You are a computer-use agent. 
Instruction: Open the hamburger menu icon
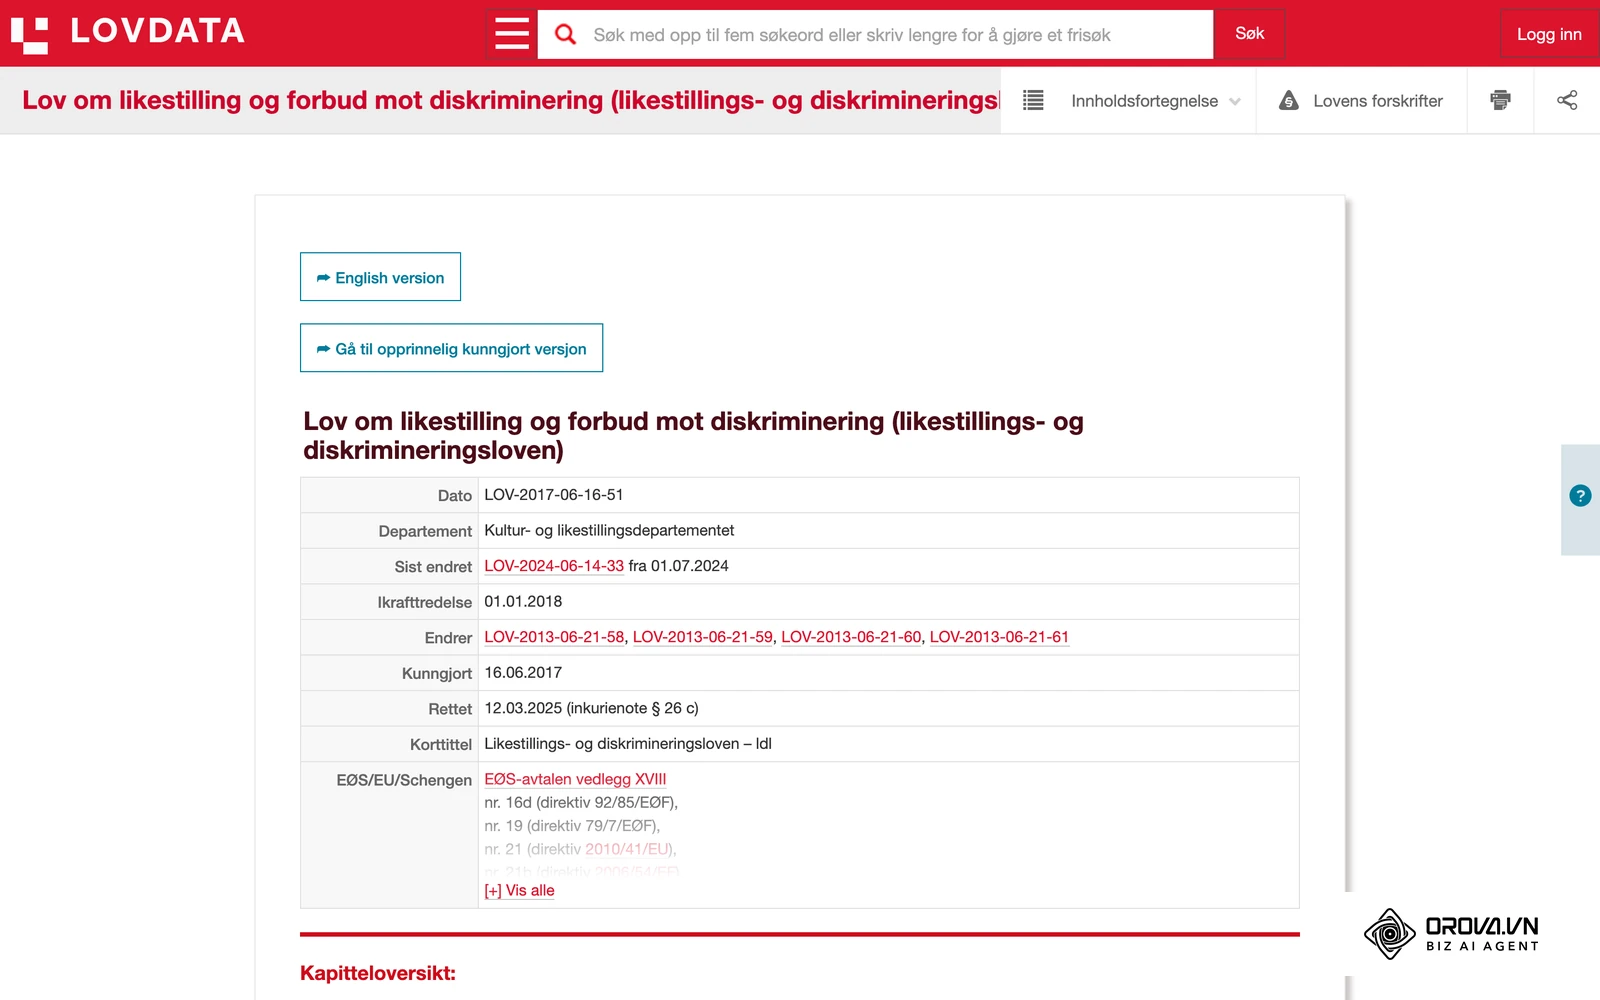[512, 34]
